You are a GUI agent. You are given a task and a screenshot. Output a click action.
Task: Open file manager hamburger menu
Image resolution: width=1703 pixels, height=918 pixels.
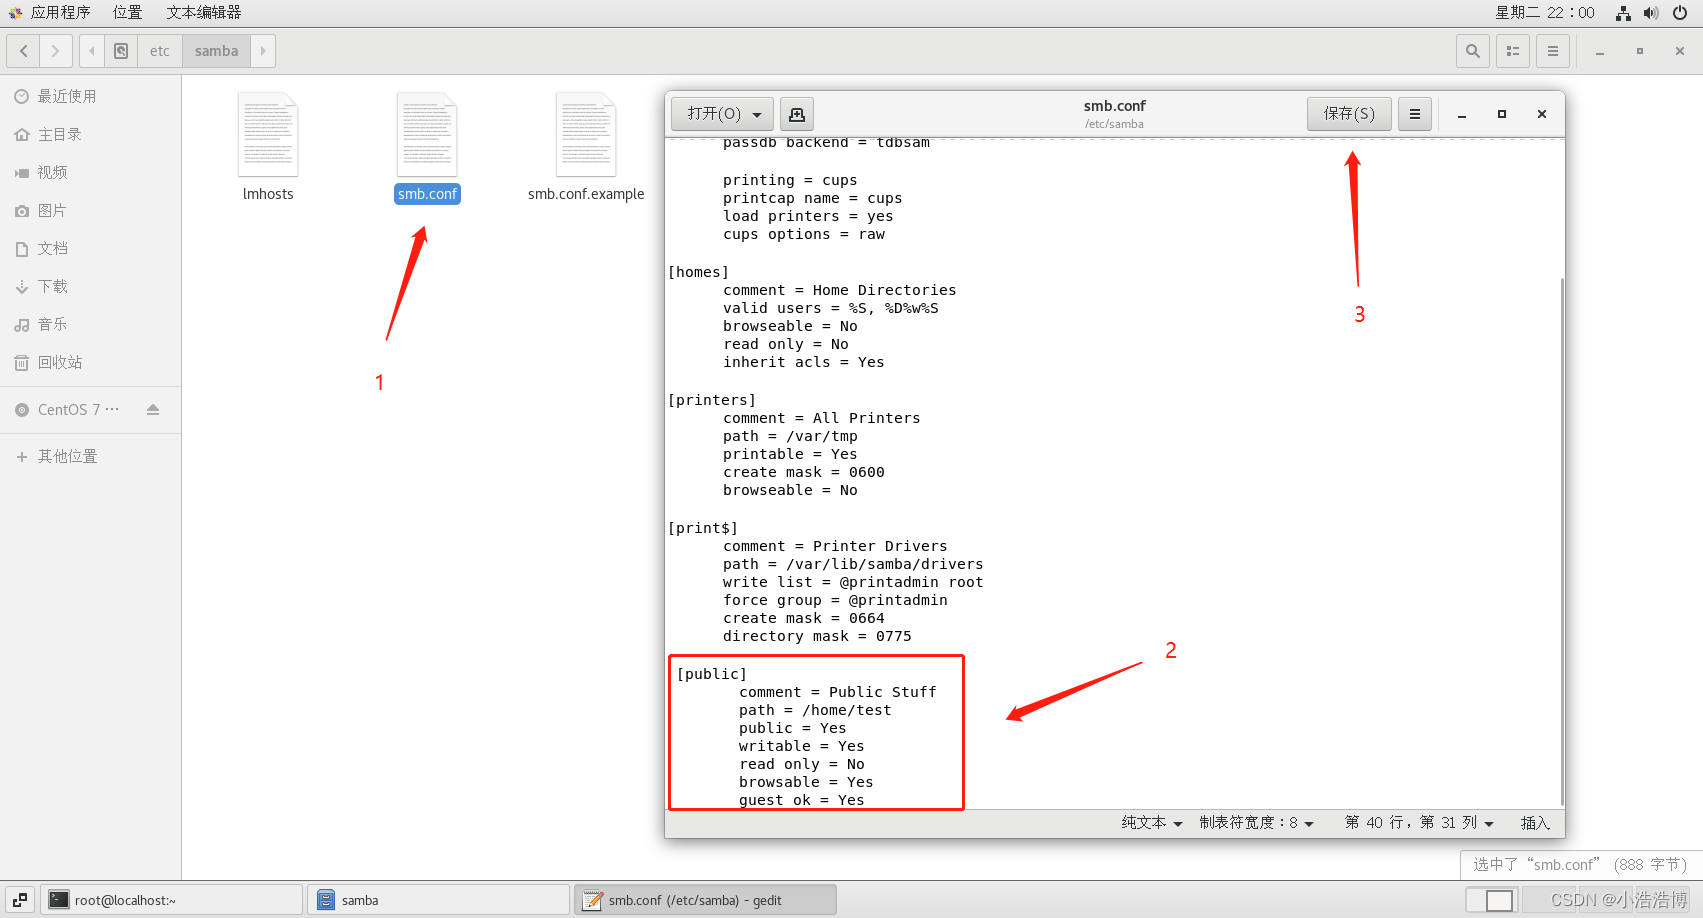click(1553, 51)
